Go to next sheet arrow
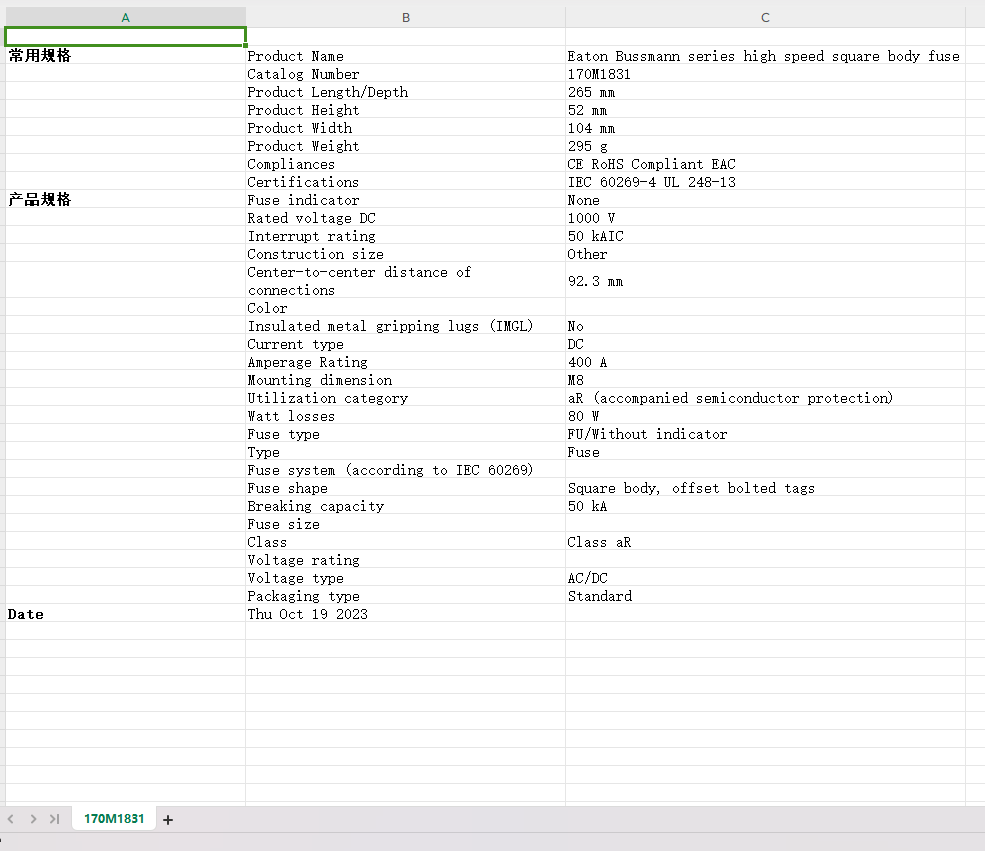This screenshot has height=851, width=985. coord(33,819)
